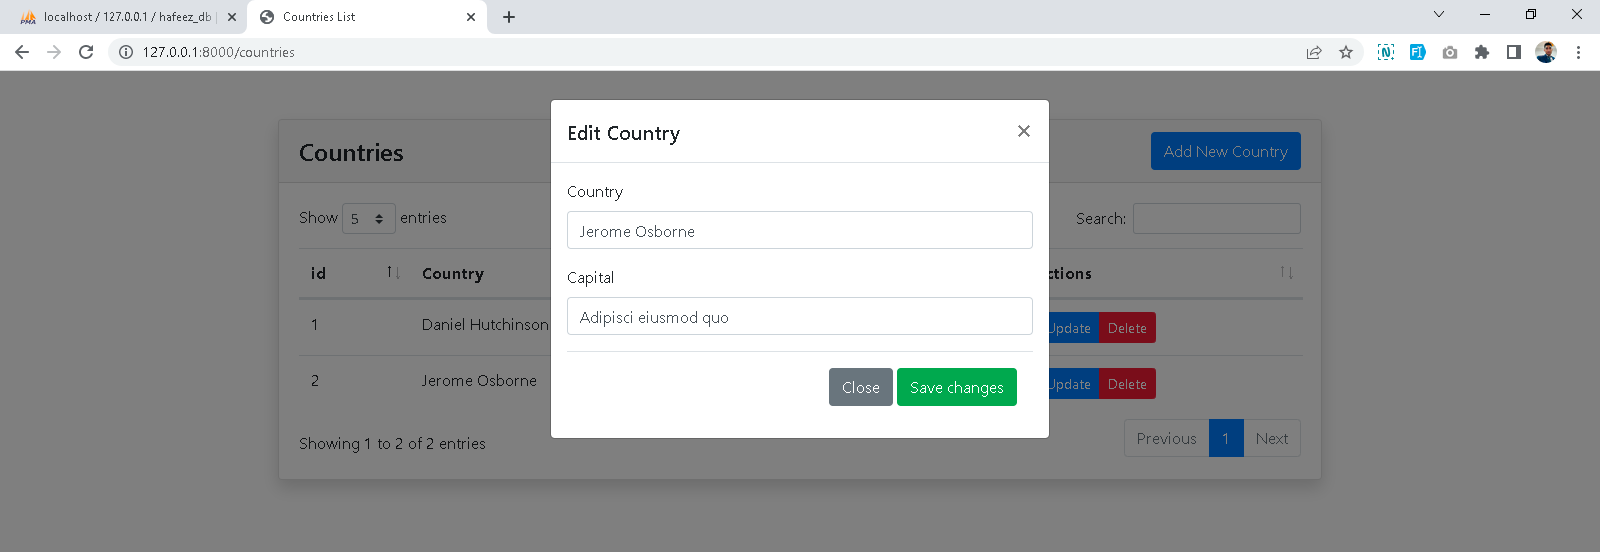The image size is (1600, 552).
Task: Update the Jerome Osborne row
Action: pyautogui.click(x=1073, y=384)
